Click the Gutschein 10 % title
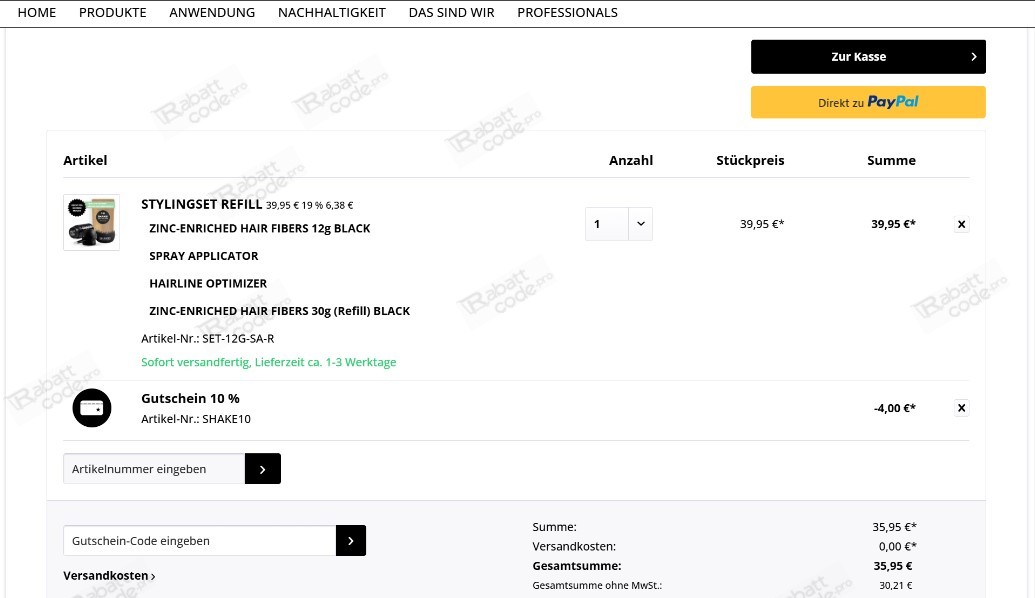 pos(190,399)
